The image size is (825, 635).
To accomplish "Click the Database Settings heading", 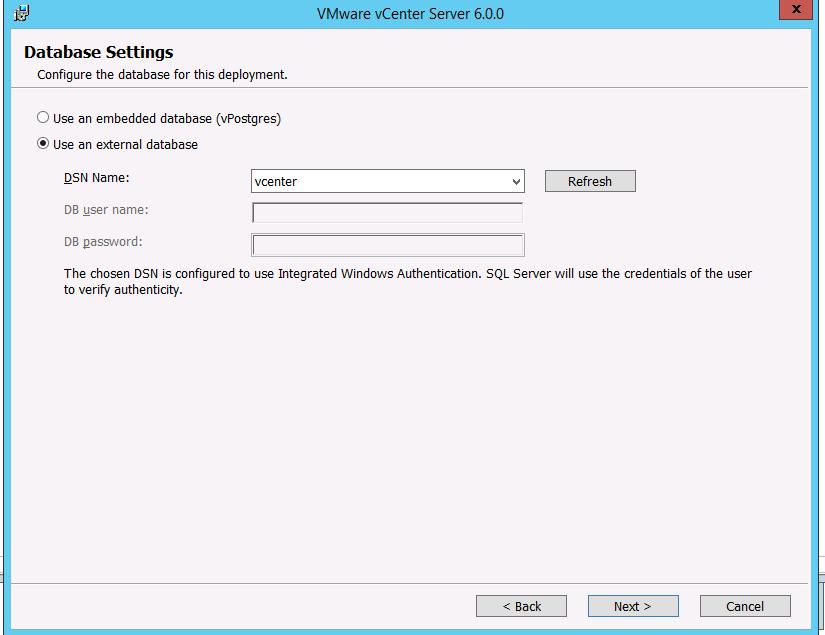I will click(x=98, y=52).
